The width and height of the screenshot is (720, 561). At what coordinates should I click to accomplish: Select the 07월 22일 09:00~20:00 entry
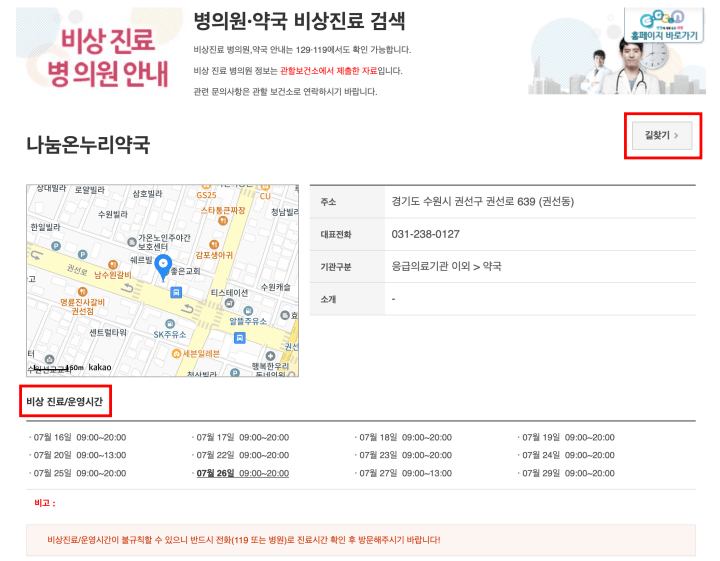point(242,455)
